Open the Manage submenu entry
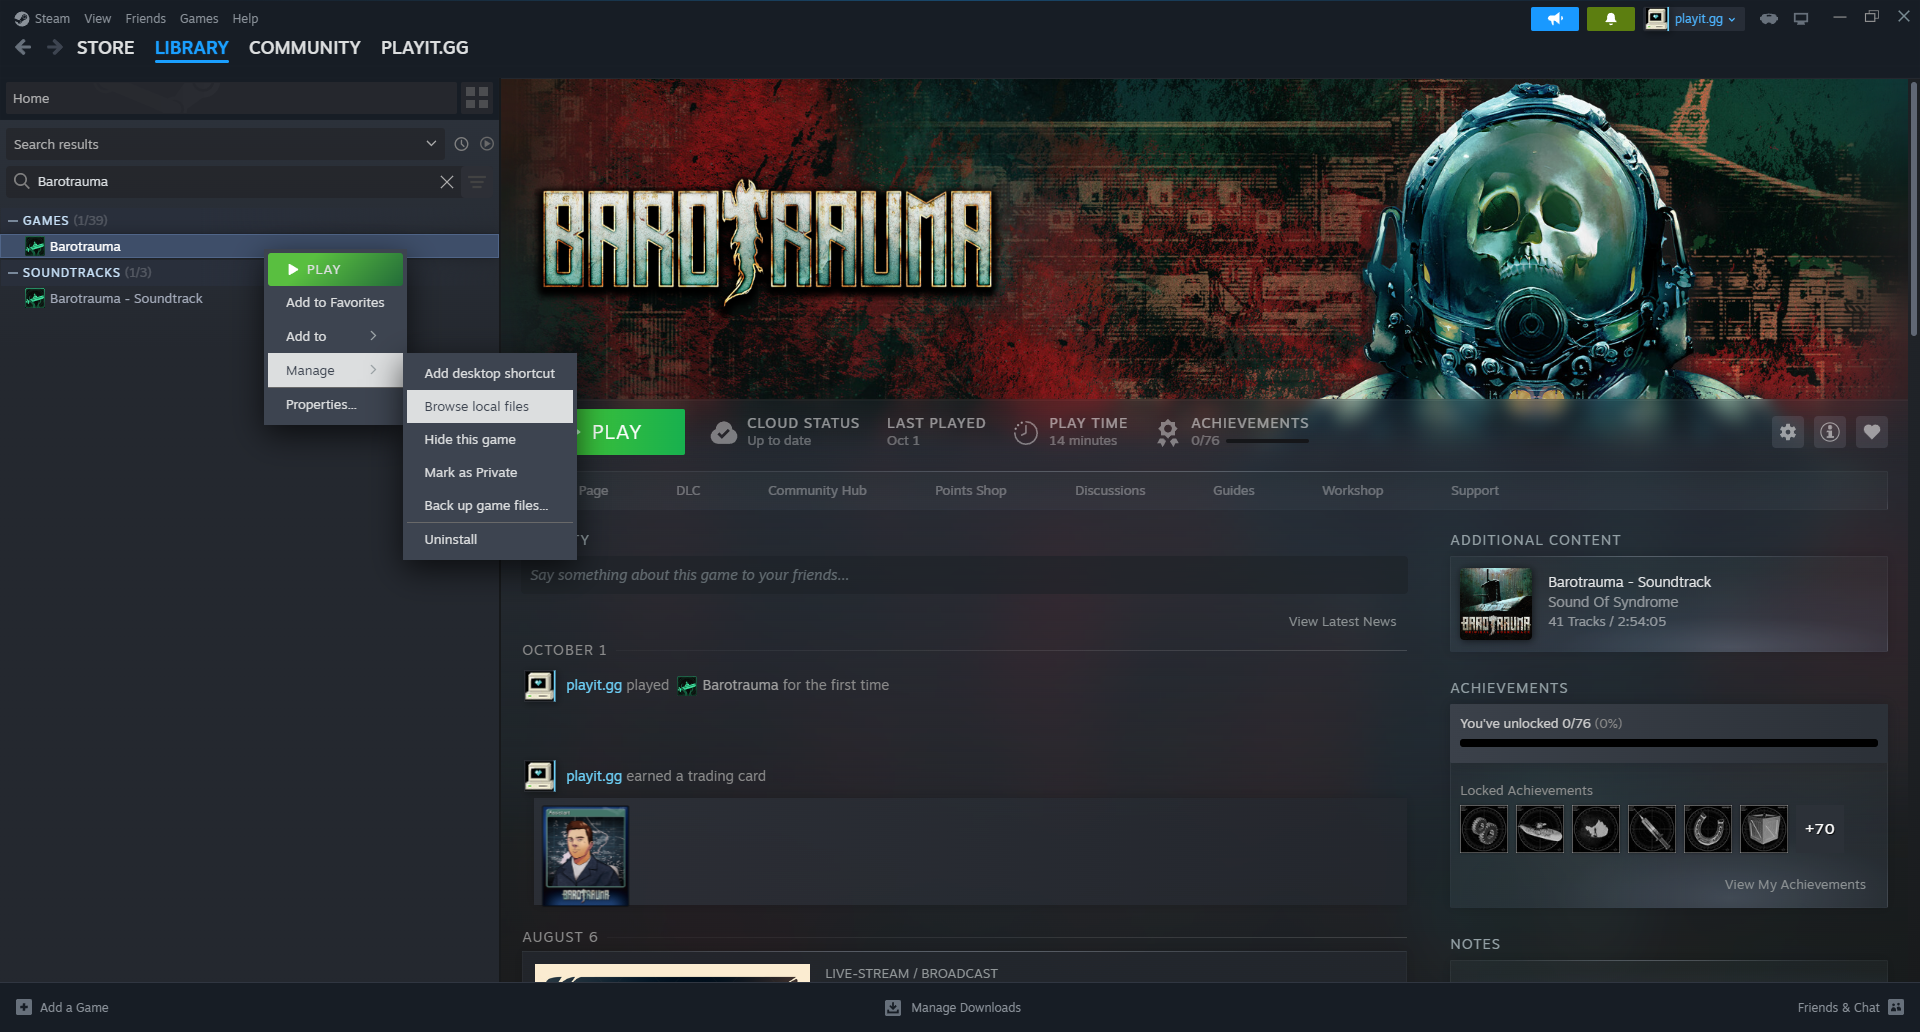This screenshot has height=1032, width=1920. click(x=335, y=370)
